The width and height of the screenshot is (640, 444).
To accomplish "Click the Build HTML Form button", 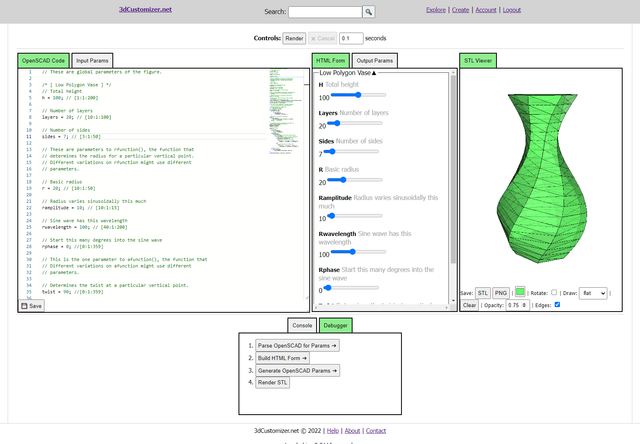I will pyautogui.click(x=282, y=358).
